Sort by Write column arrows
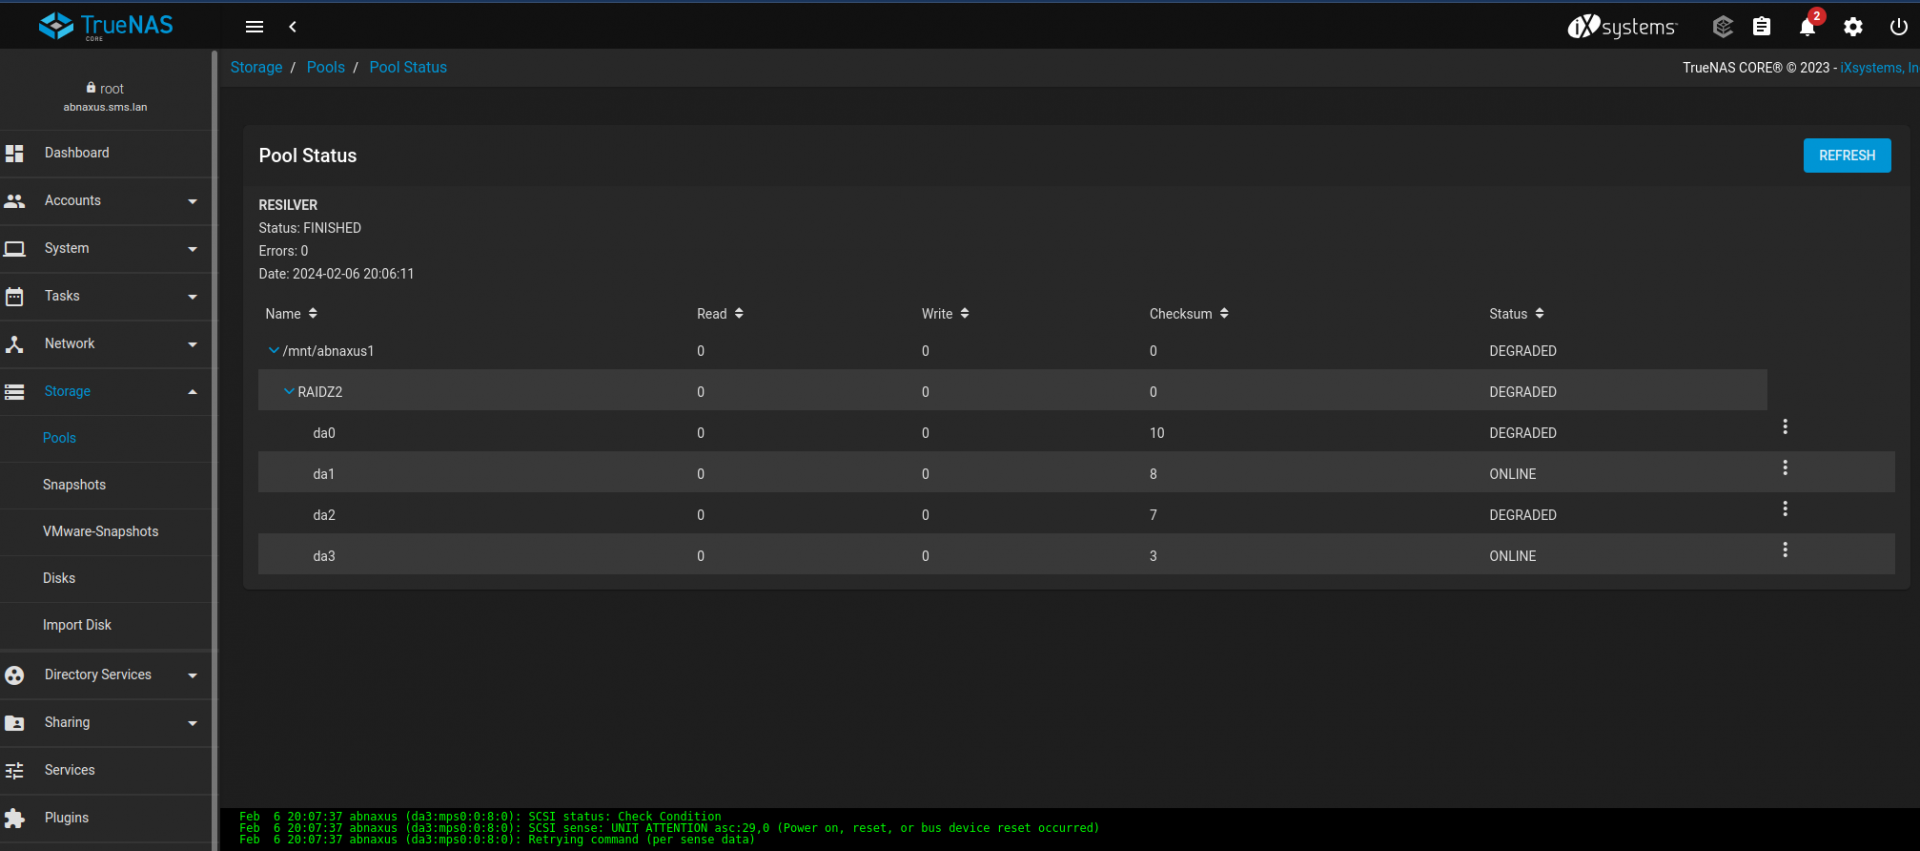Screen dimensions: 1920x851 pyautogui.click(x=965, y=314)
